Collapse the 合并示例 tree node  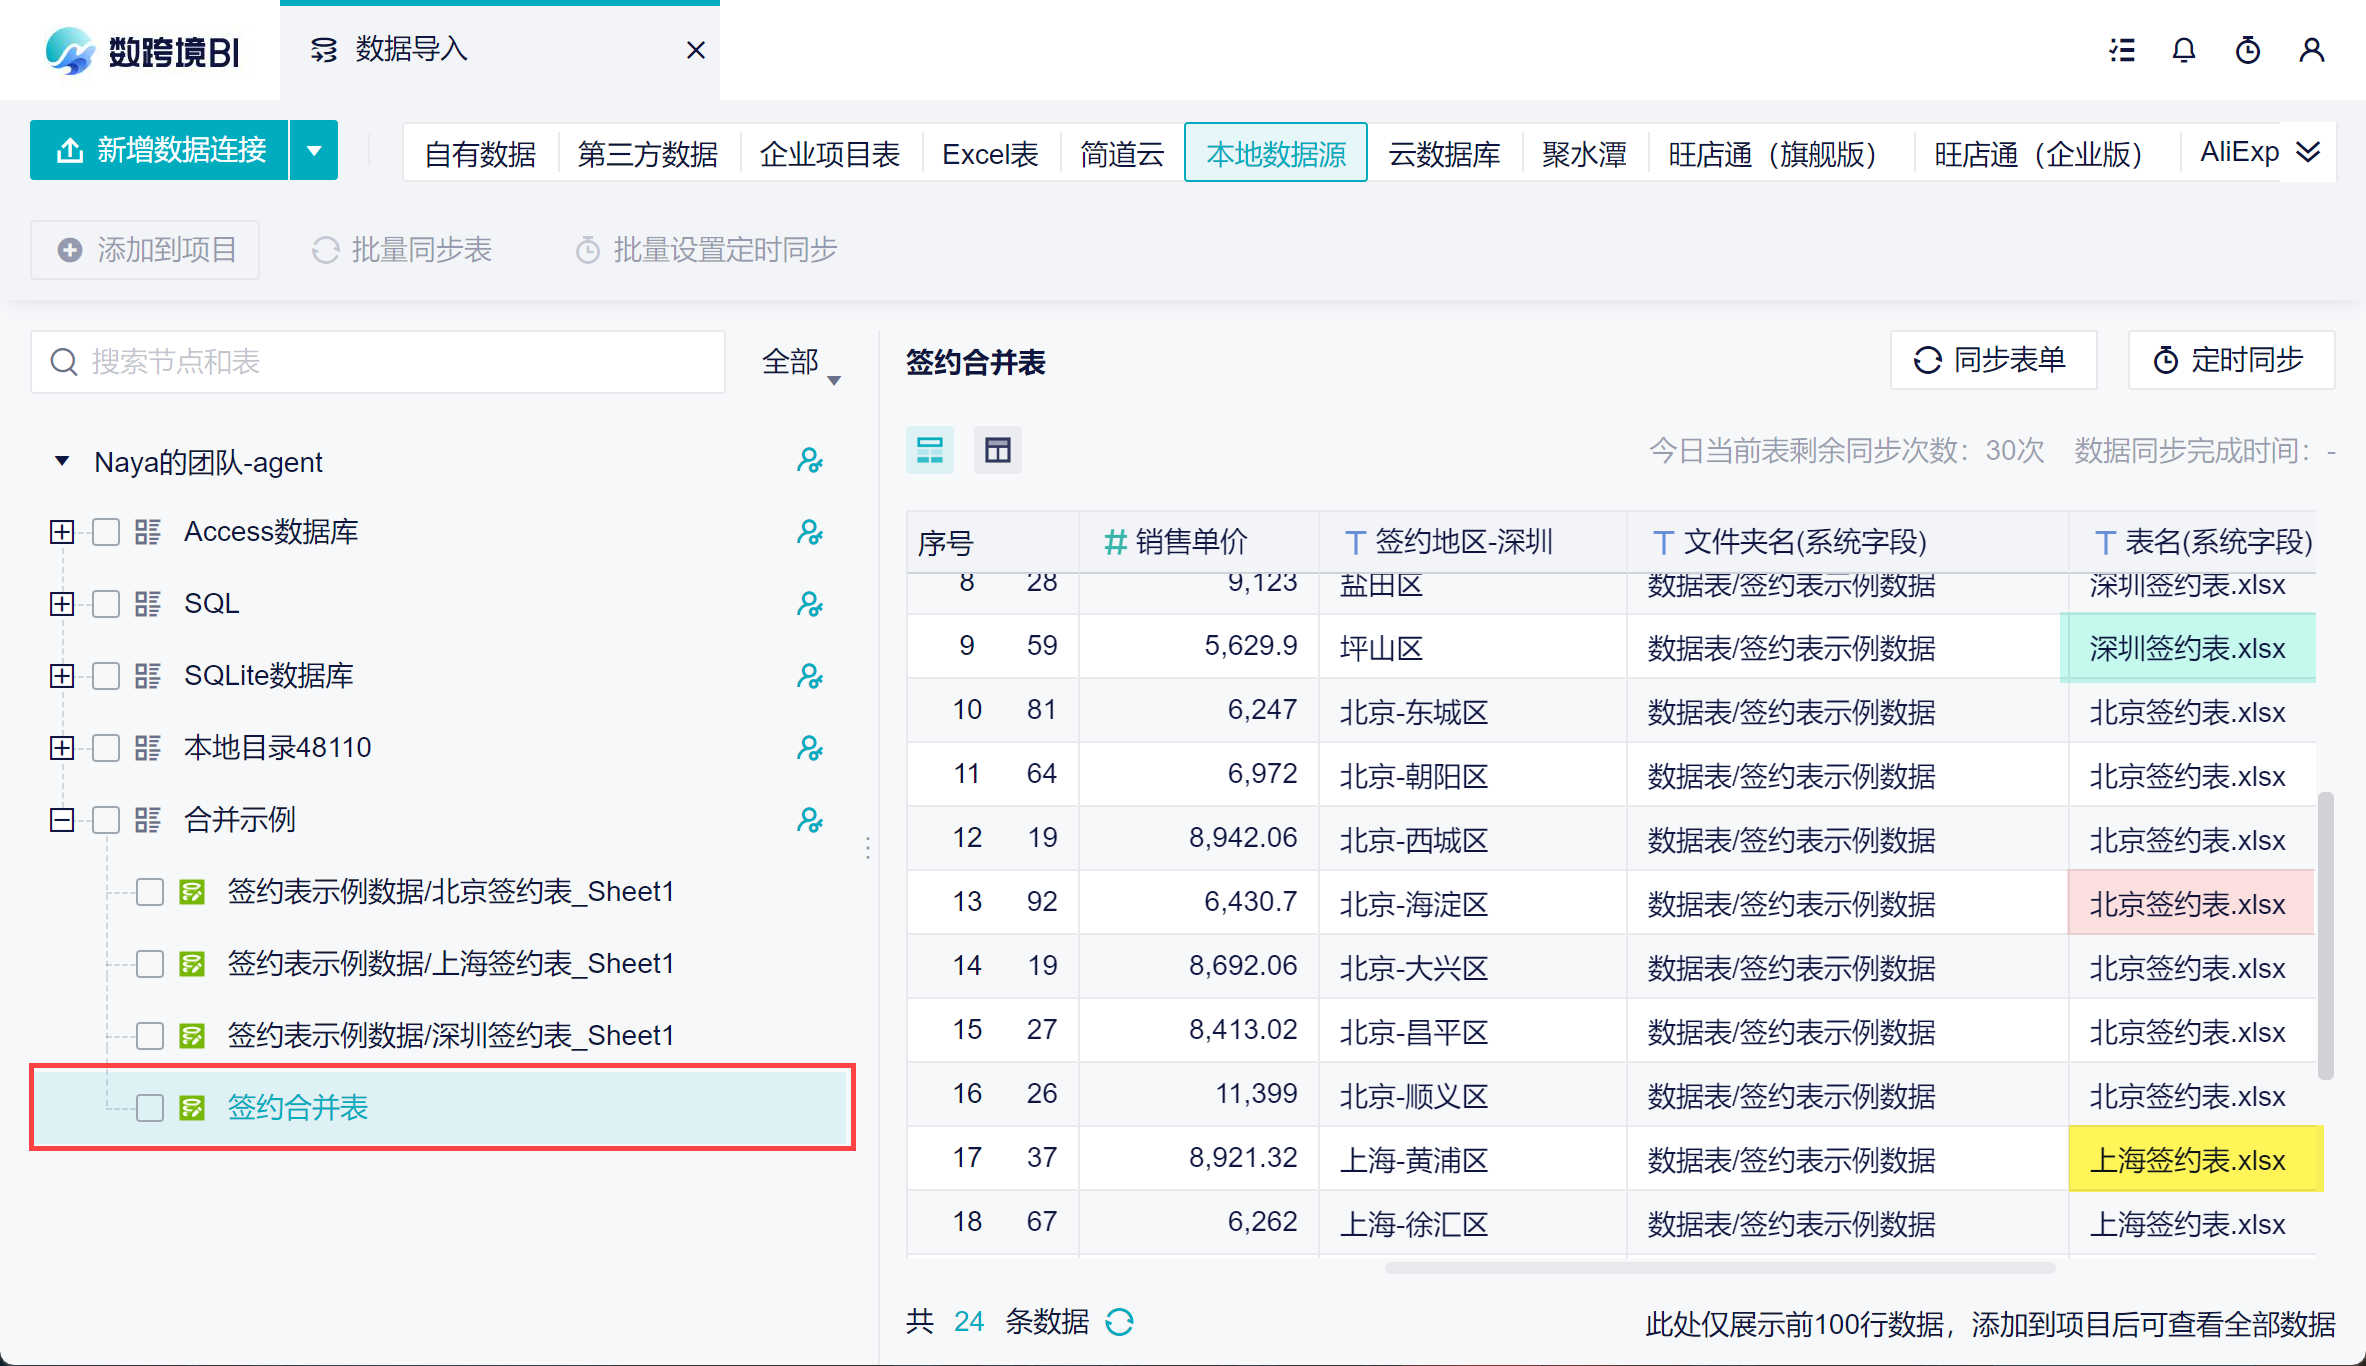point(62,820)
